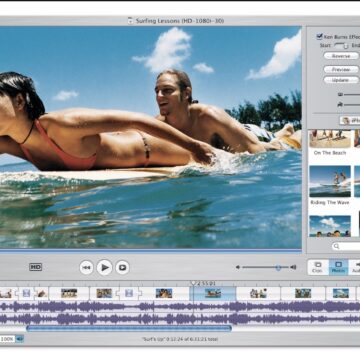The width and height of the screenshot is (360, 360).
Task: Click the duration slider rabbit icon
Action: coord(340,105)
